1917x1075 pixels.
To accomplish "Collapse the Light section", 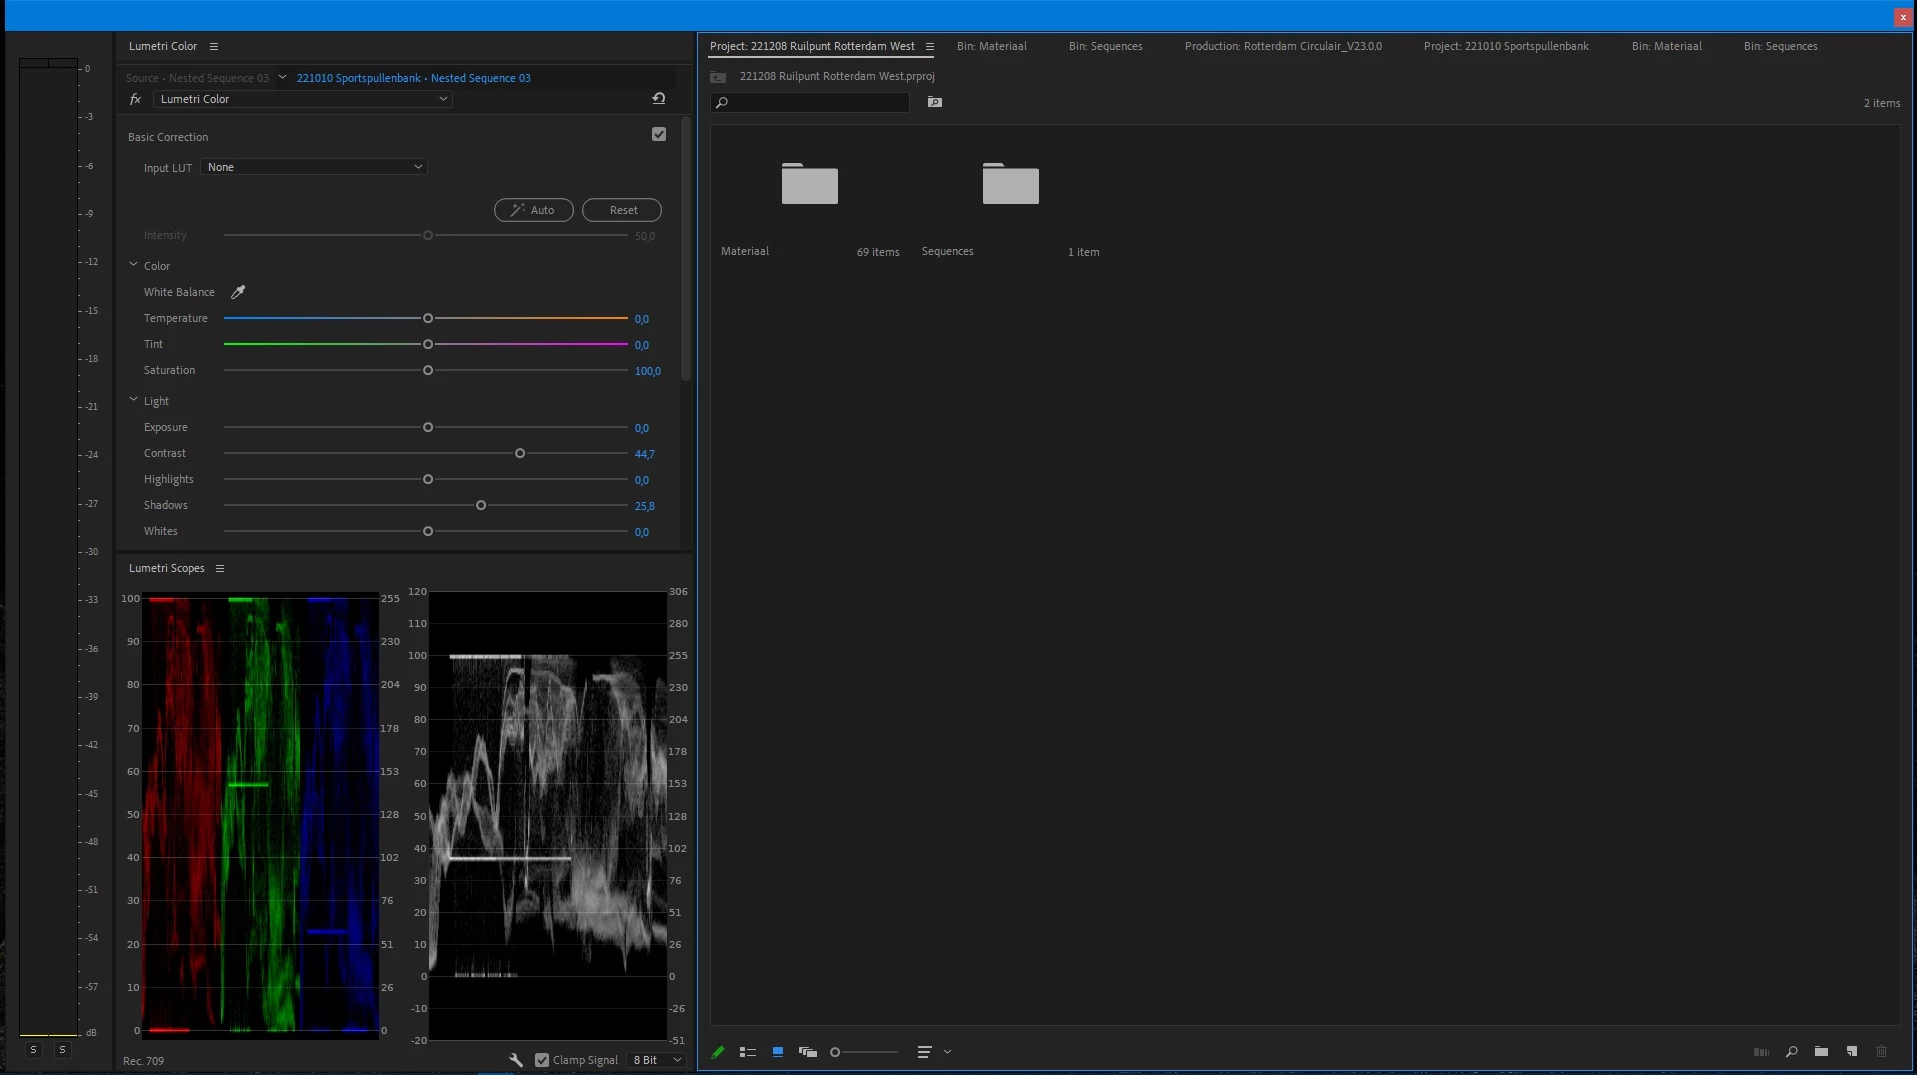I will click(x=133, y=400).
